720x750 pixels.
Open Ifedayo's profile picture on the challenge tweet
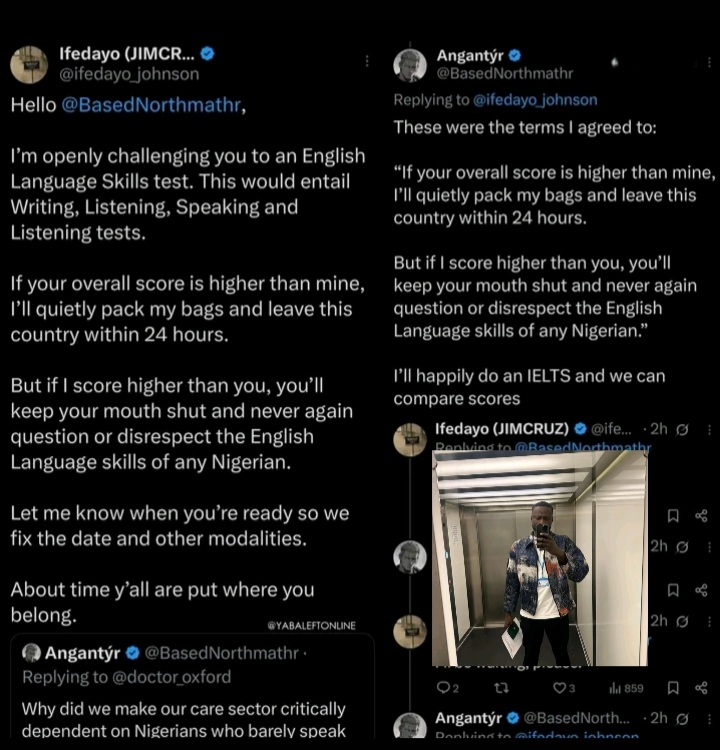(29, 64)
